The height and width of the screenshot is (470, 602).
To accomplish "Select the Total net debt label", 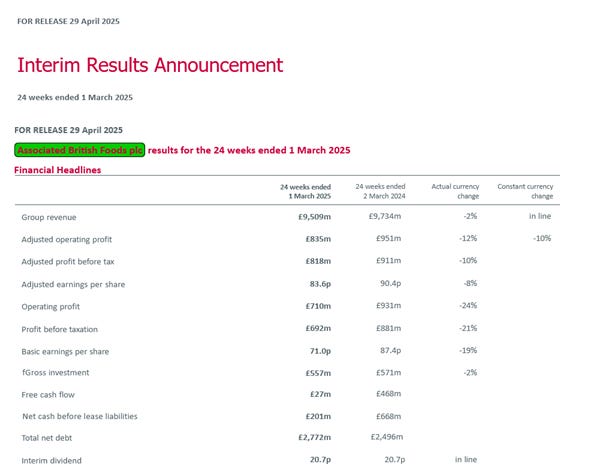I will point(47,437).
